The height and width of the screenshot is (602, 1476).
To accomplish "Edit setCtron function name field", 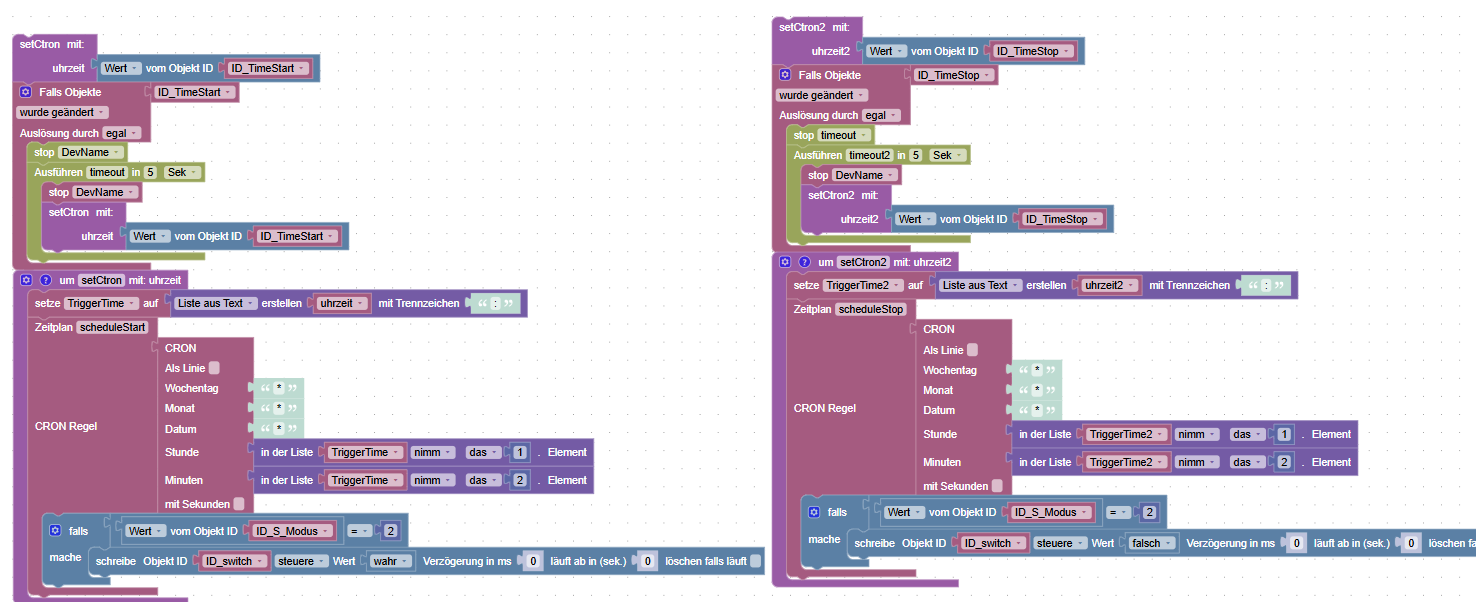I will (102, 280).
